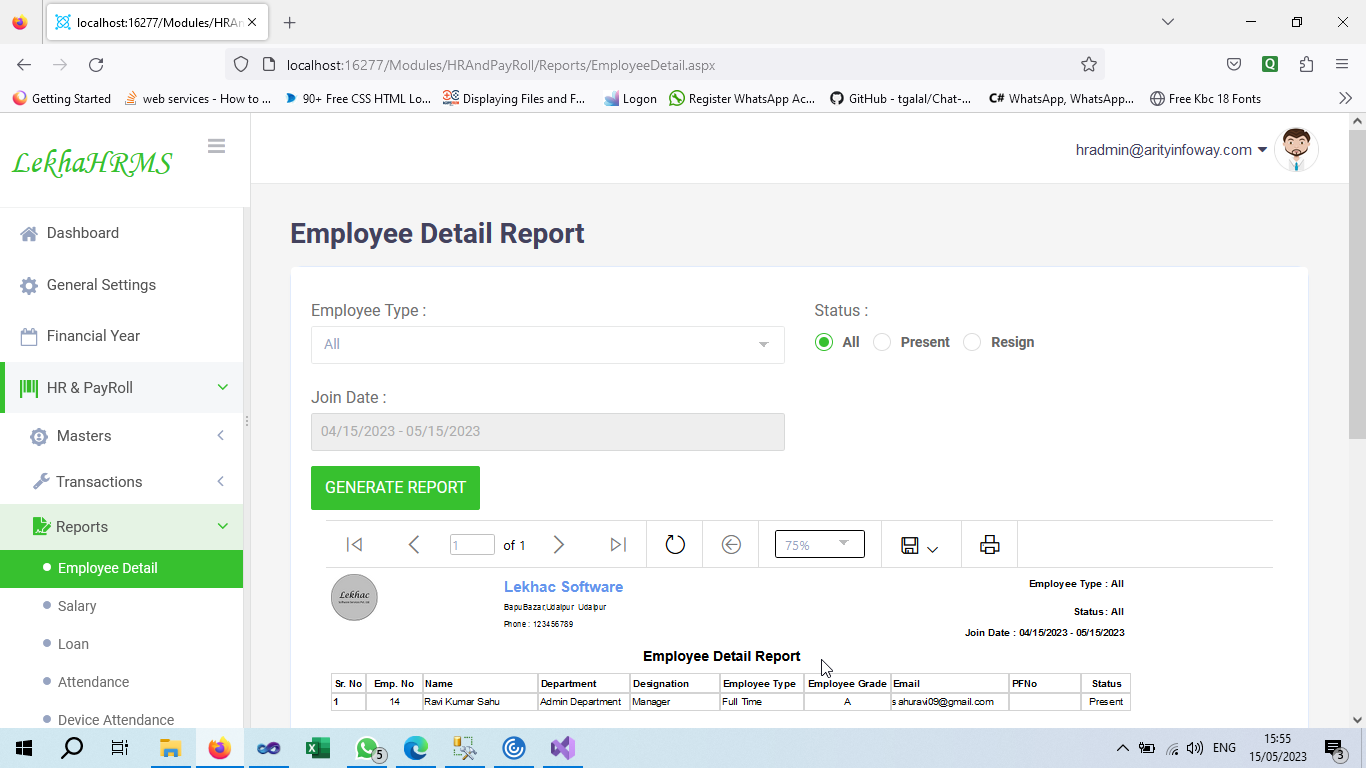This screenshot has height=768, width=1366.
Task: Click the Reports chart icon
Action: [x=41, y=527]
